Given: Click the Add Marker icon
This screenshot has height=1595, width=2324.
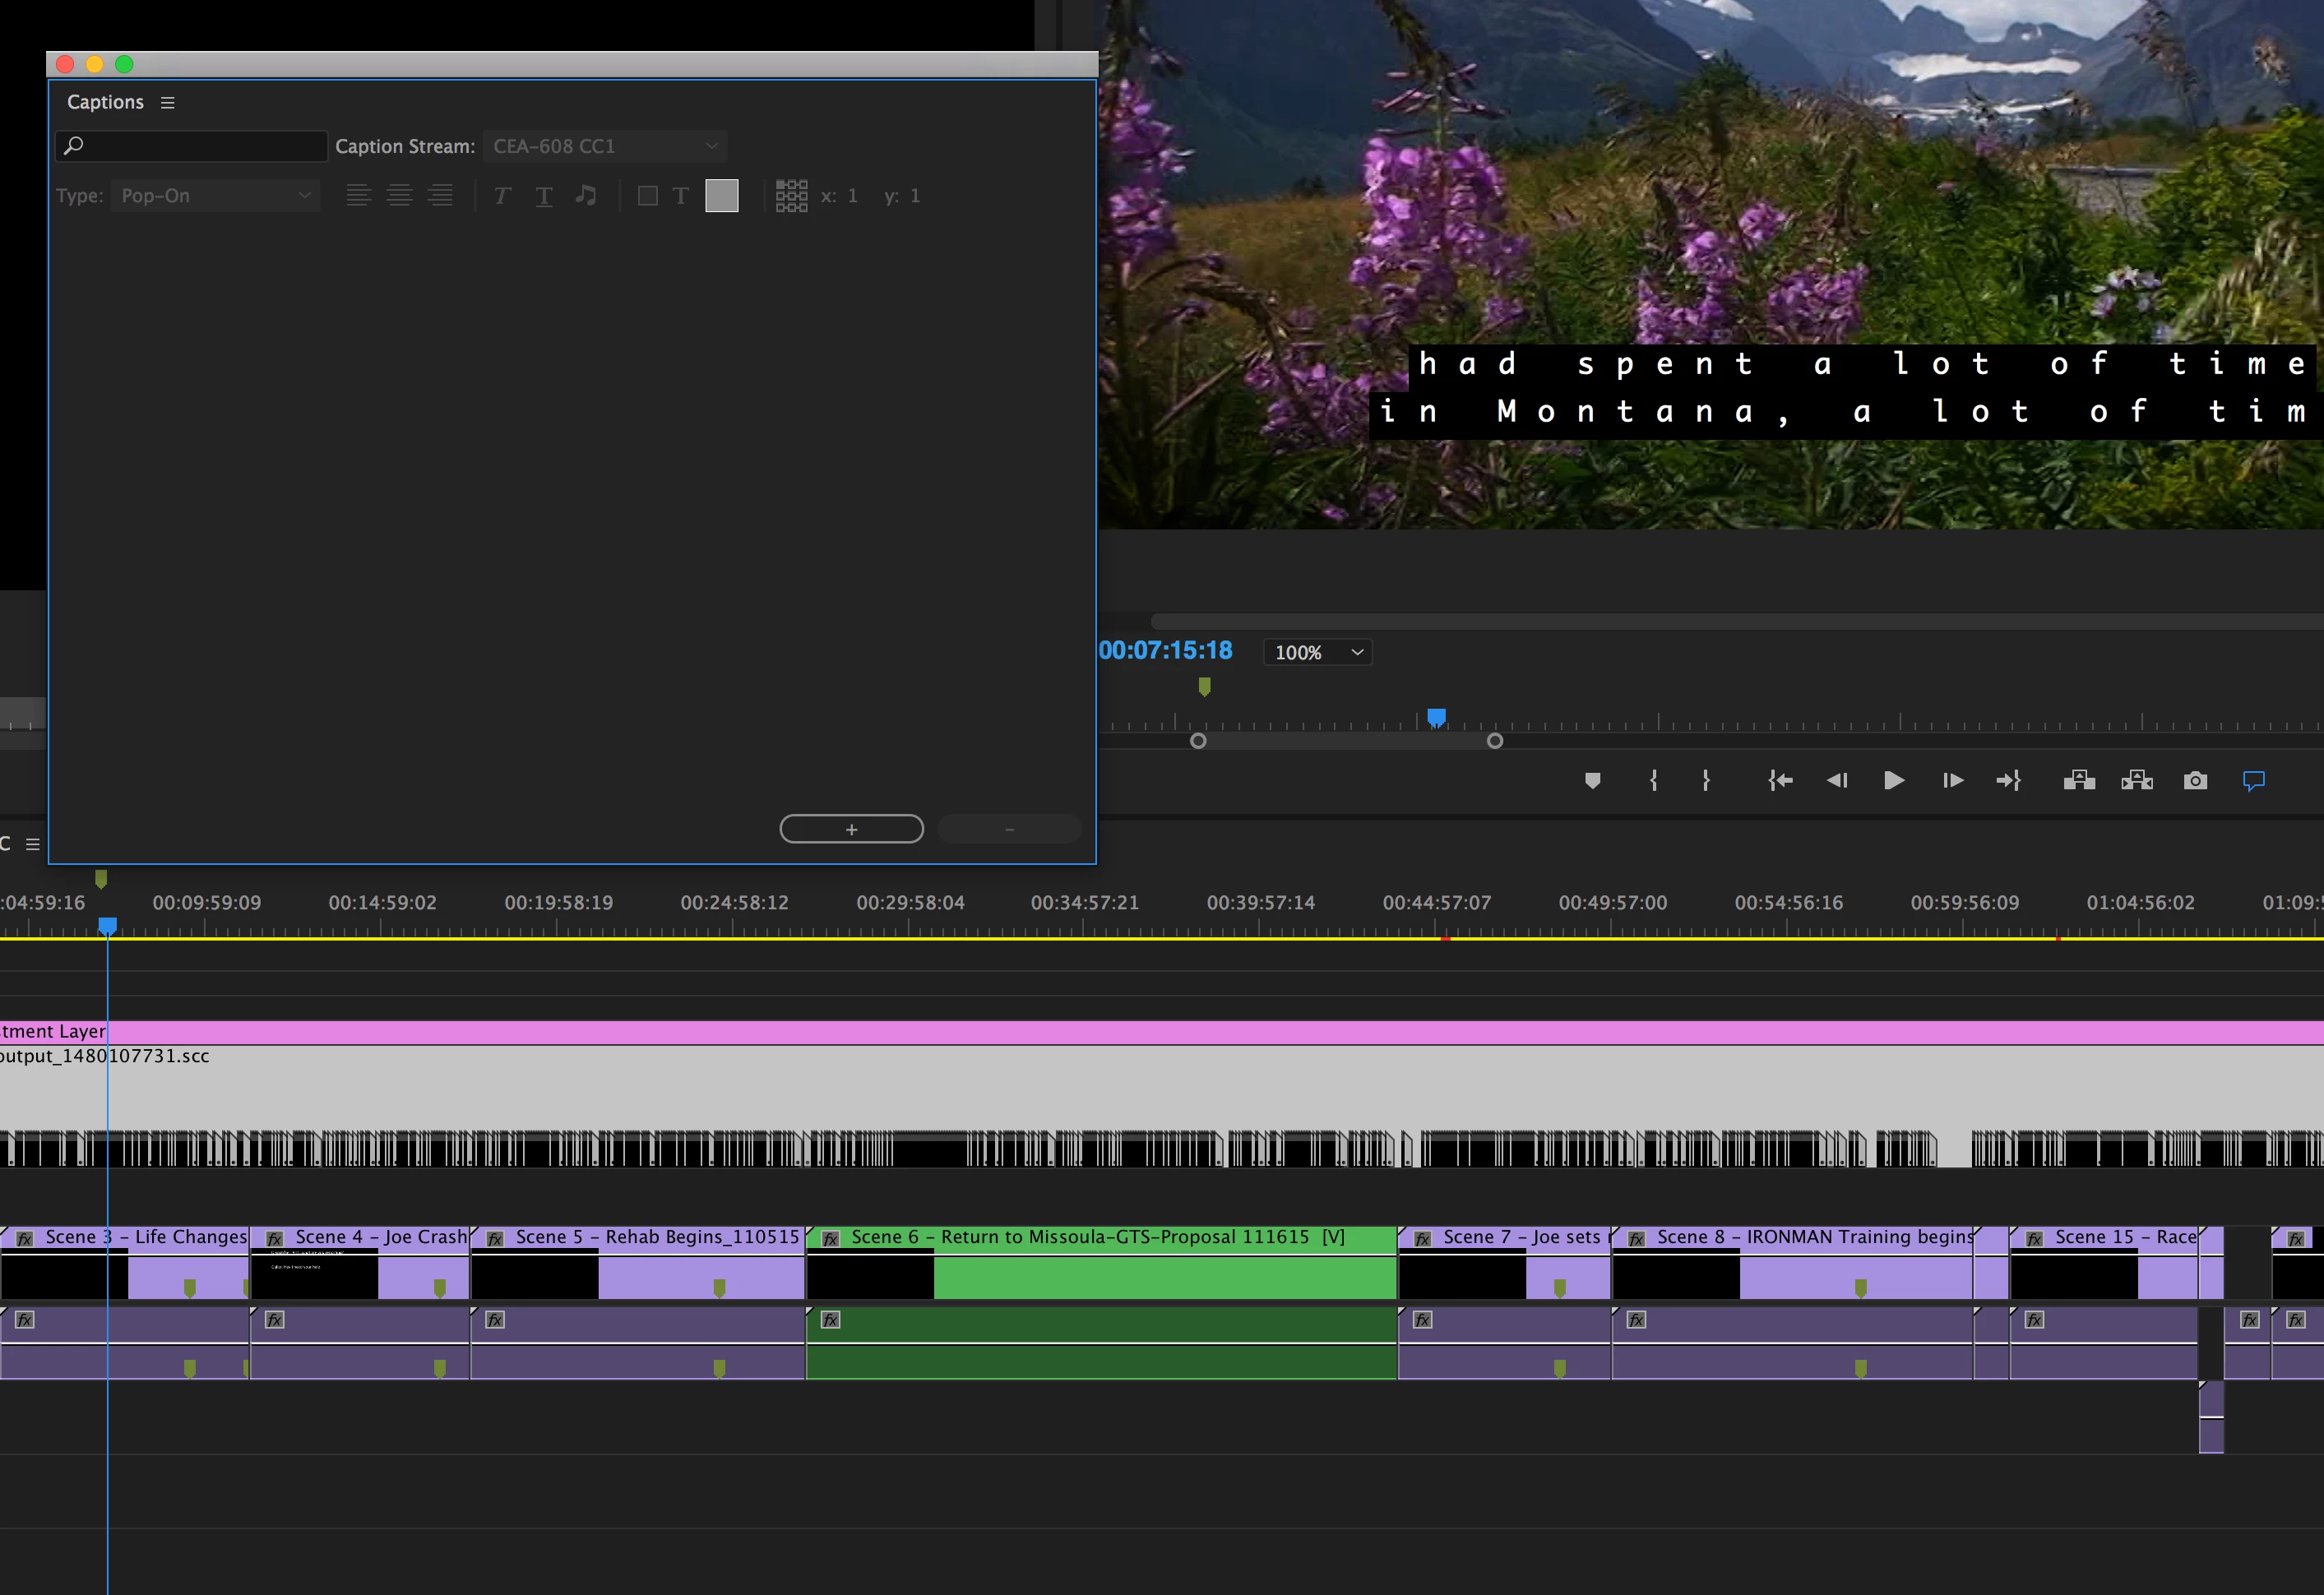Looking at the screenshot, I should pyautogui.click(x=1592, y=781).
